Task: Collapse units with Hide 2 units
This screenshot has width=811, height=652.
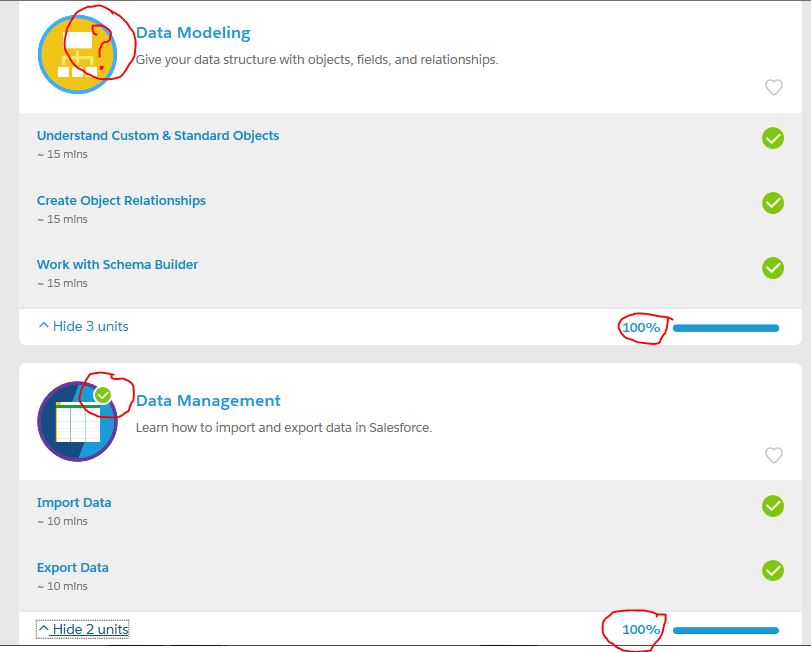Action: [83, 629]
